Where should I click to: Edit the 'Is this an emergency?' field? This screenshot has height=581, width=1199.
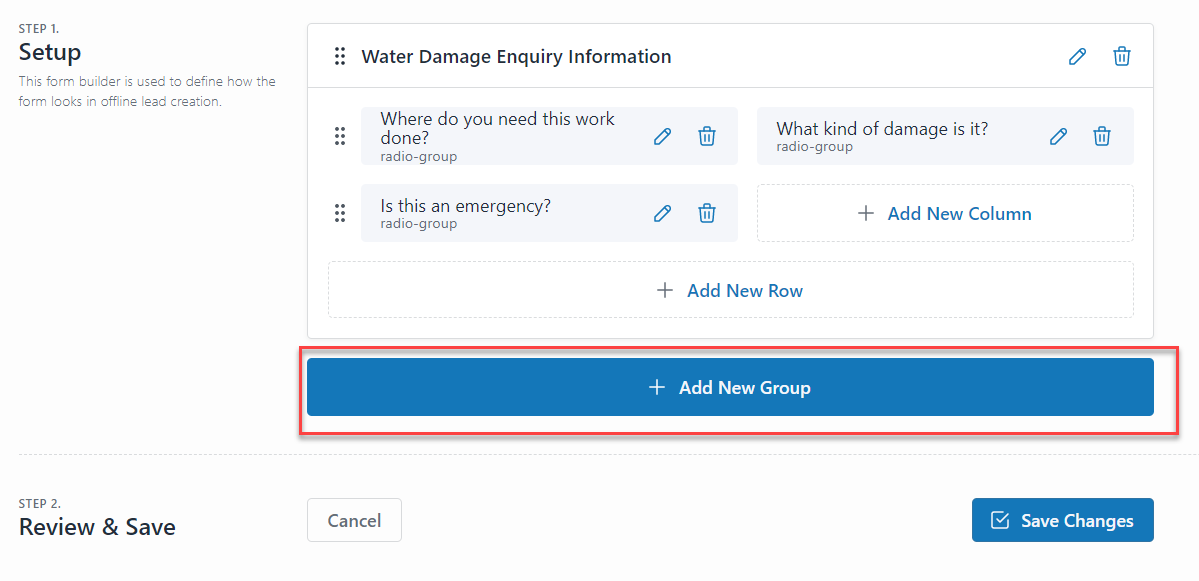point(662,213)
